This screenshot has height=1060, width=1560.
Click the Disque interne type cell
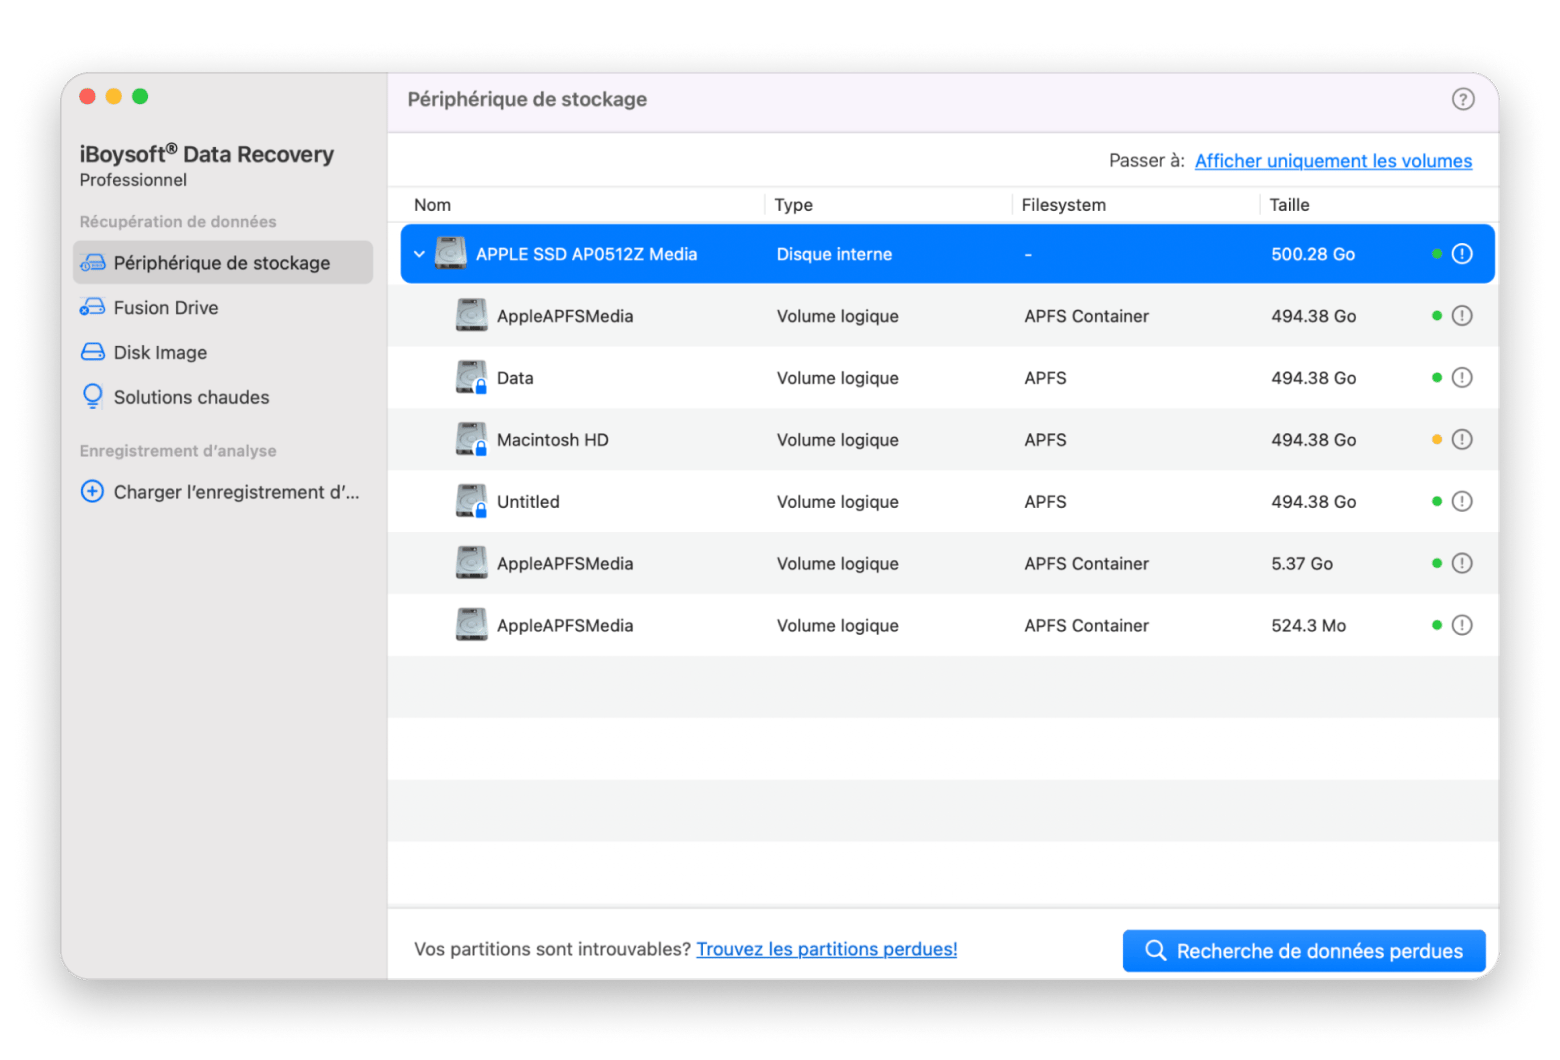(x=834, y=254)
